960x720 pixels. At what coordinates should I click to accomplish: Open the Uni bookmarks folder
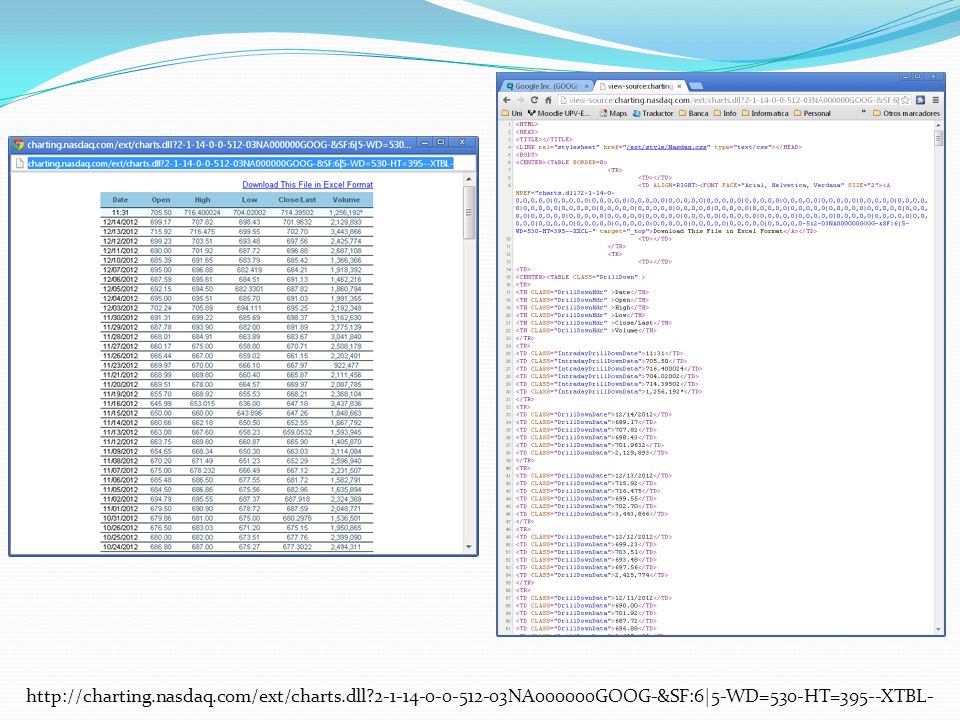pyautogui.click(x=512, y=113)
